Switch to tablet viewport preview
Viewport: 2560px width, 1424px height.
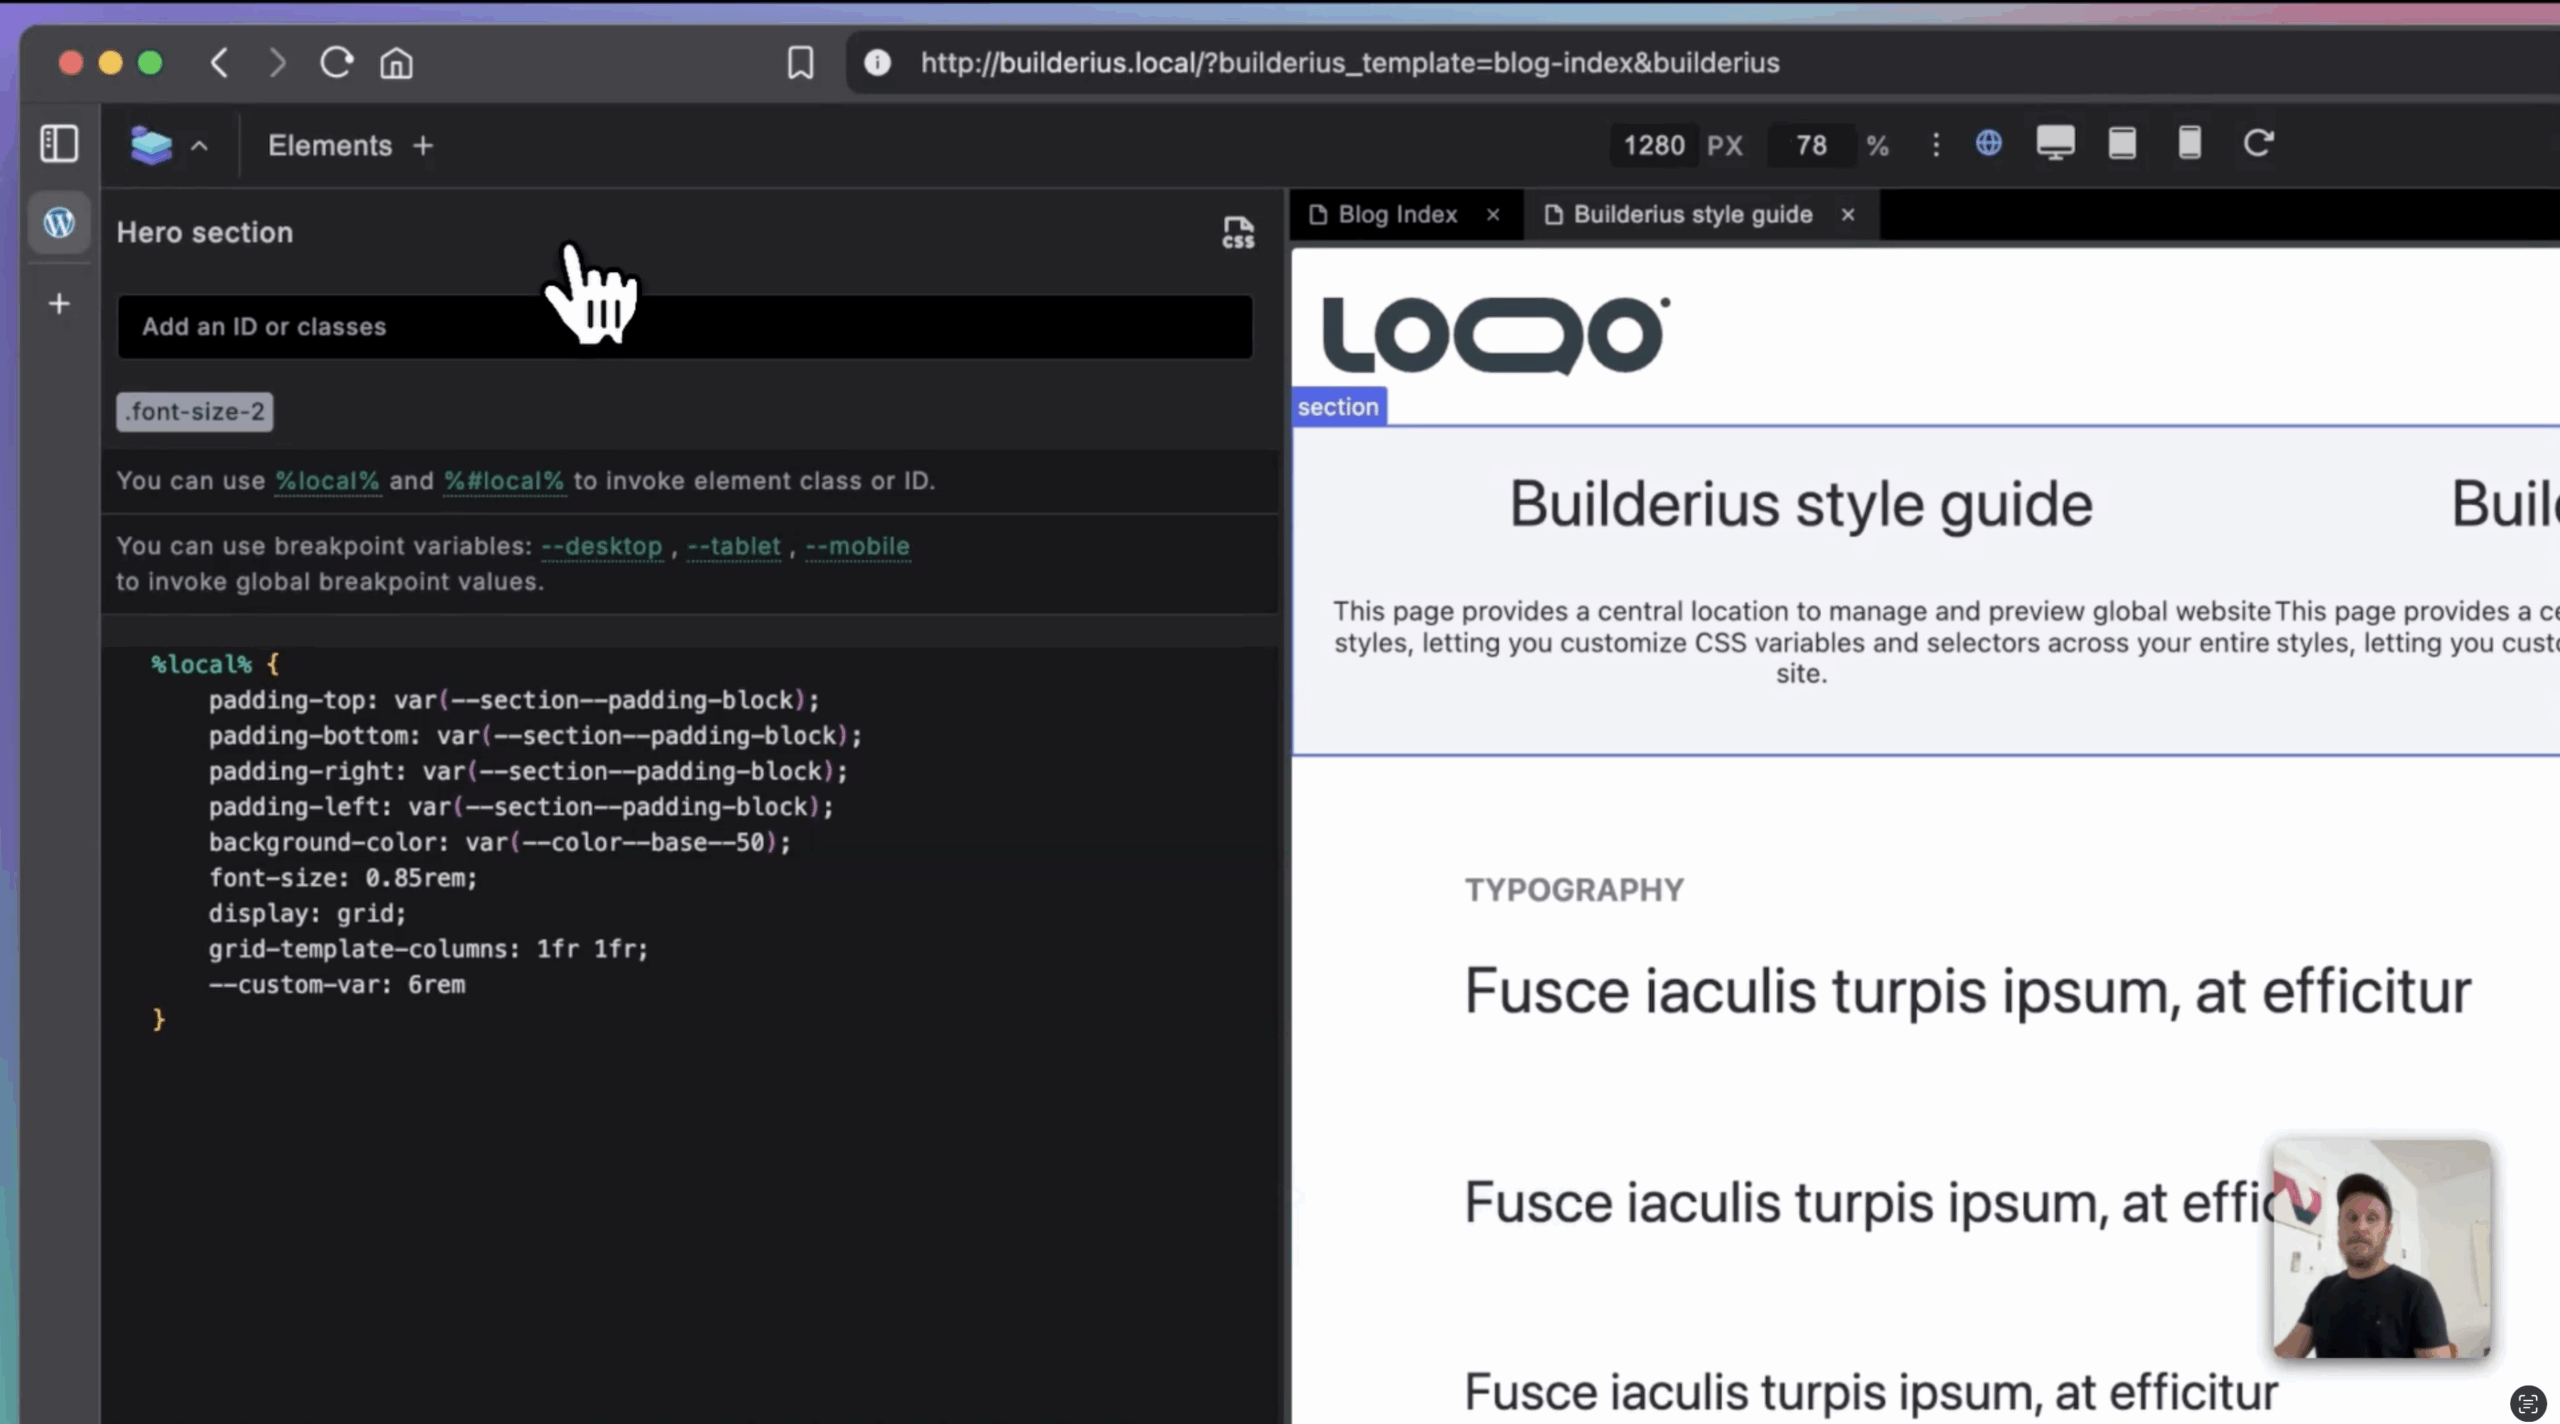click(2122, 144)
